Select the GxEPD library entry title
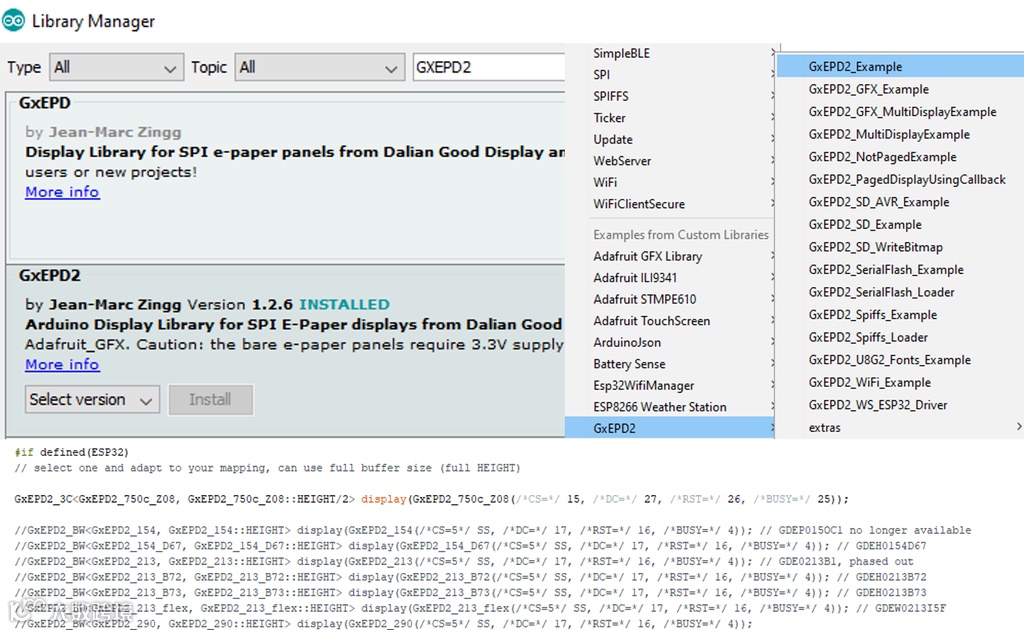 [44, 103]
